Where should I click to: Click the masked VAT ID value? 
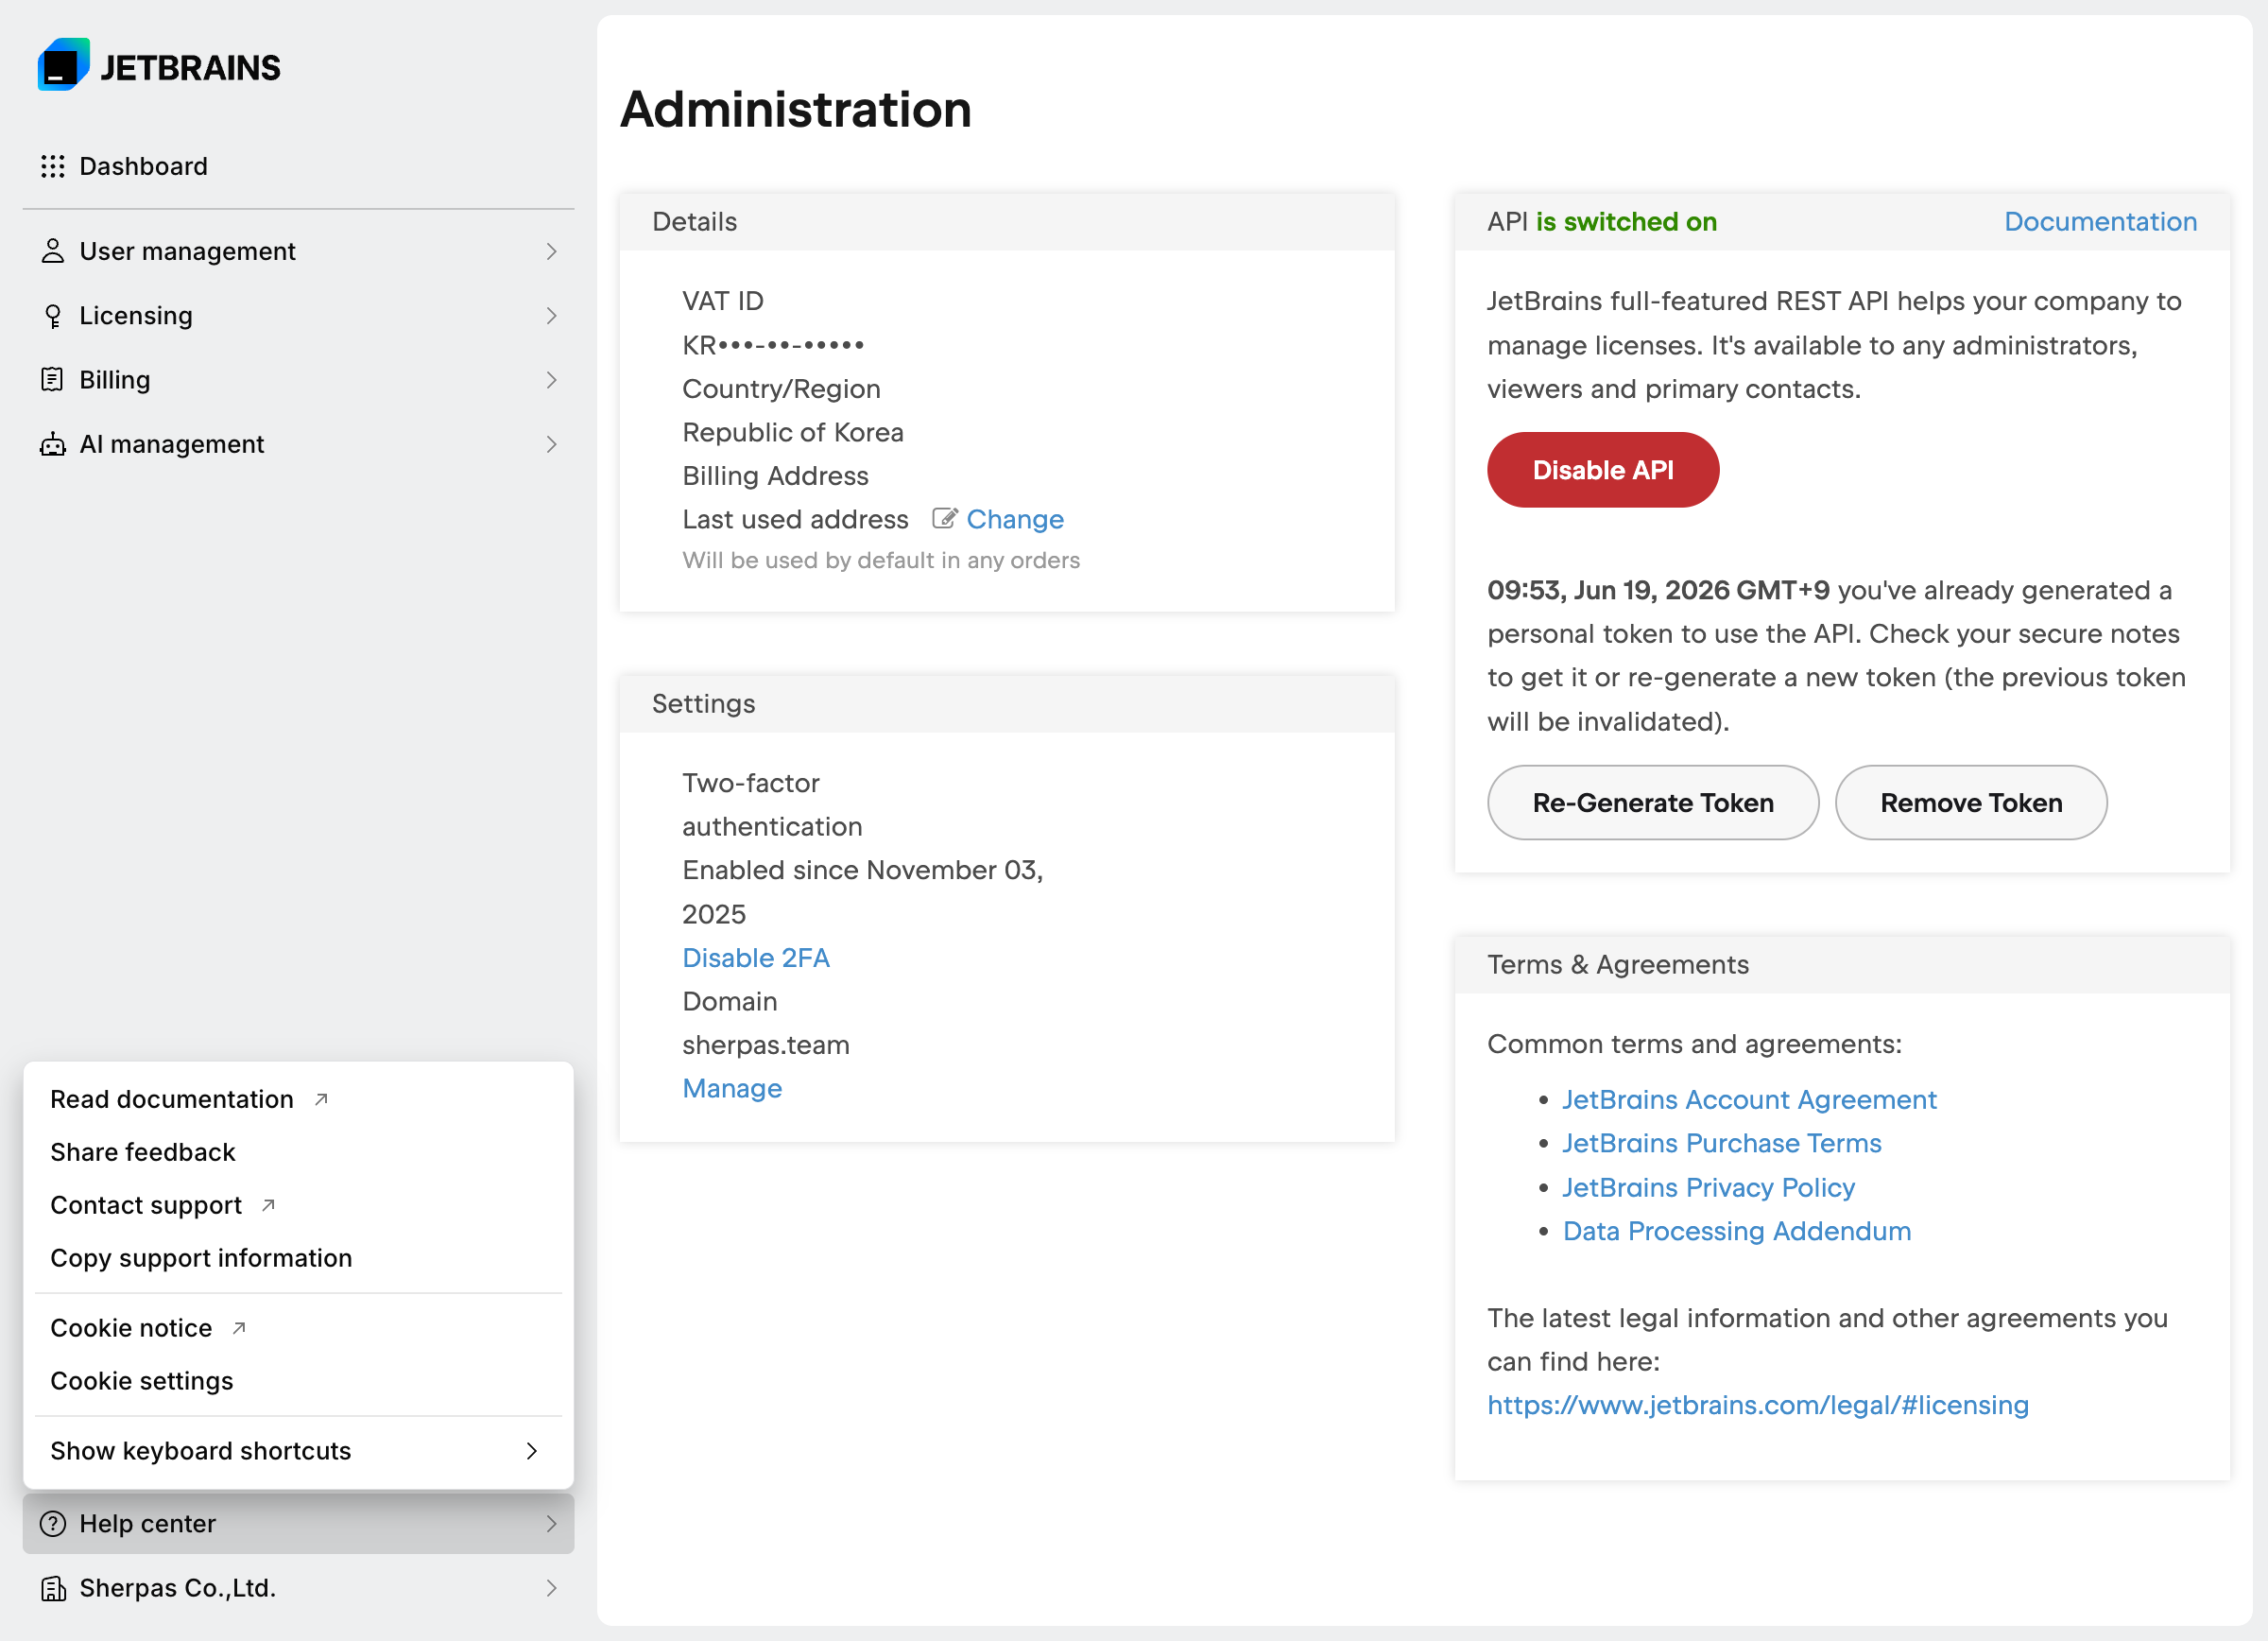[773, 345]
